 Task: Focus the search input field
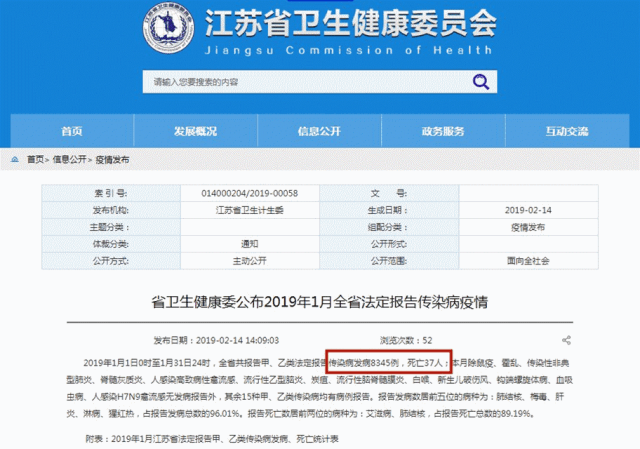click(300, 81)
